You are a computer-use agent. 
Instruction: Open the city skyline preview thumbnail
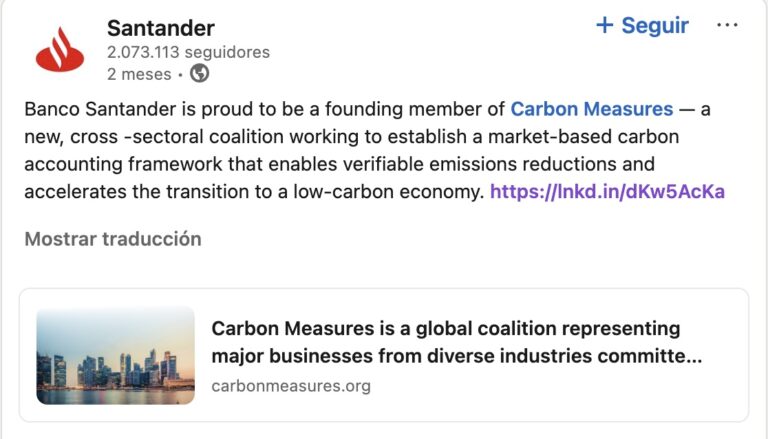tap(116, 355)
